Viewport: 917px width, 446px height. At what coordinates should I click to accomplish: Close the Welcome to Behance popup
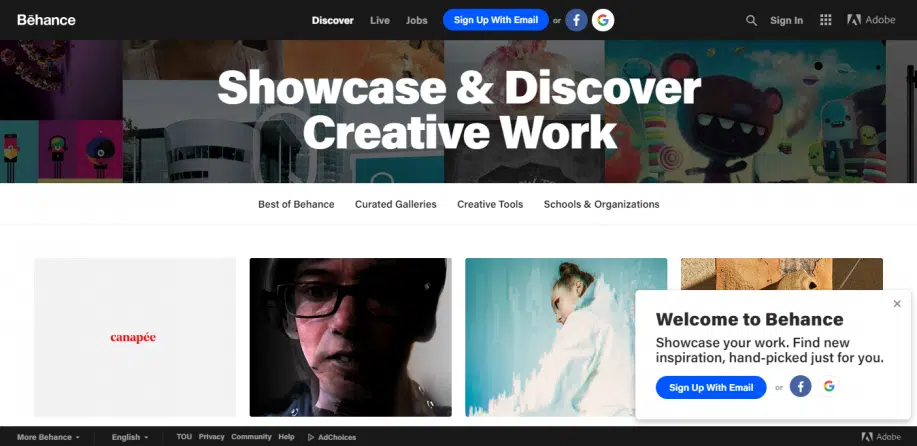click(x=897, y=304)
